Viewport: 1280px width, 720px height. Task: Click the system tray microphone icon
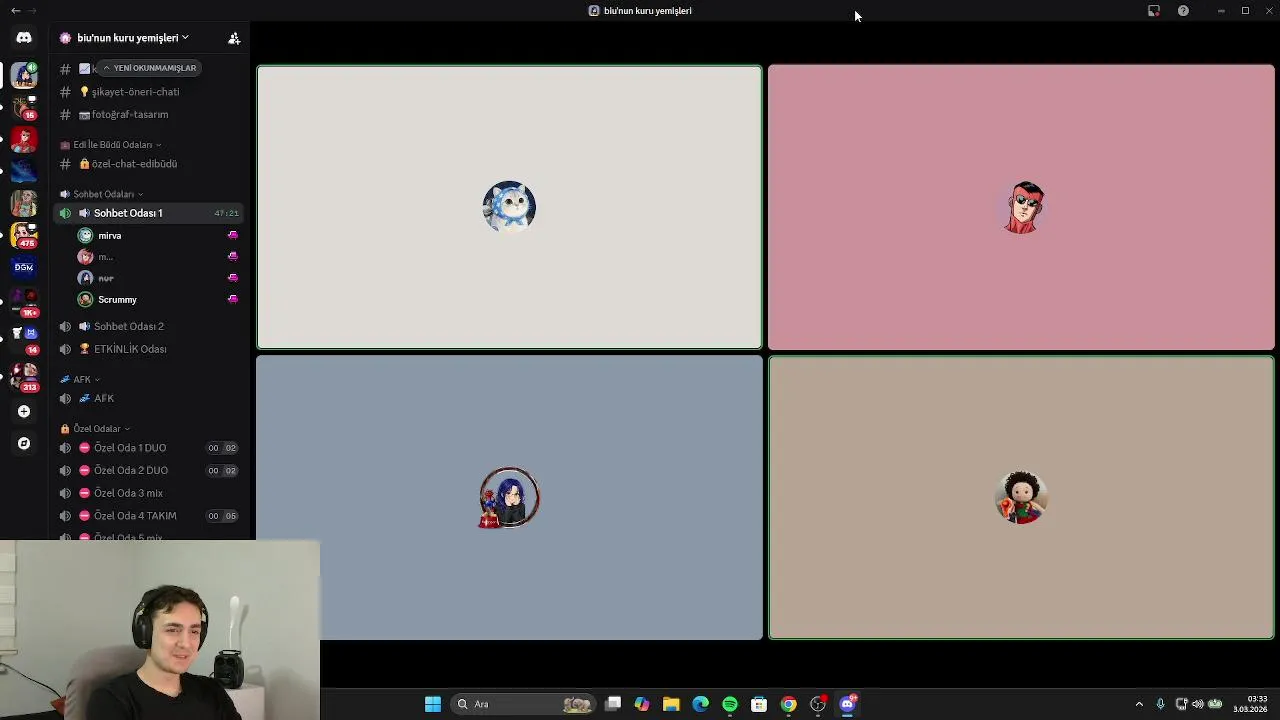click(1160, 704)
